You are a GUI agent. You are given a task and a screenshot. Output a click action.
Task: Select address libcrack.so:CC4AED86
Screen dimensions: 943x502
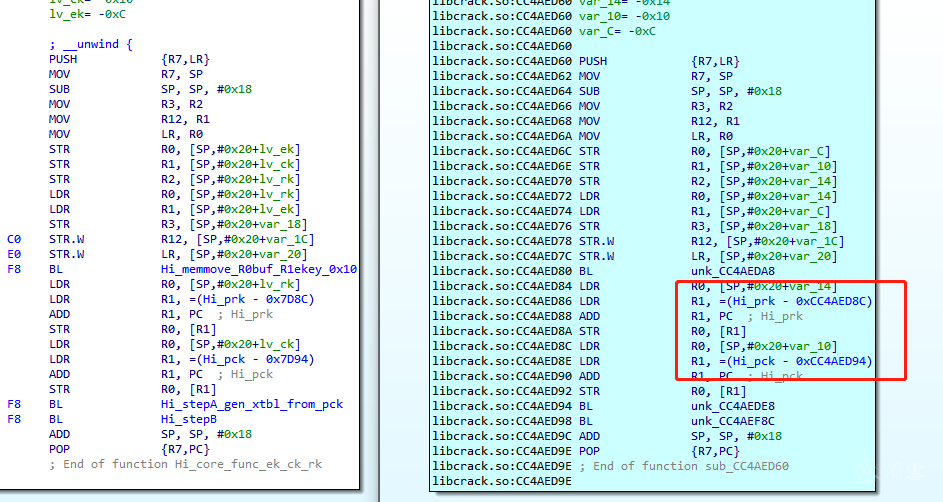pos(502,301)
